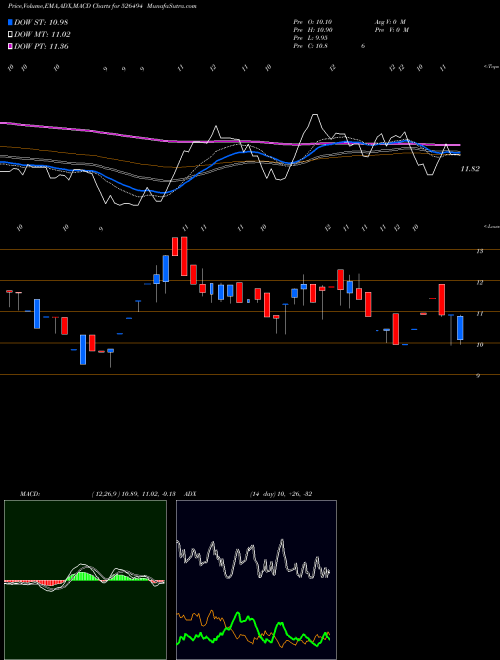Image resolution: width=500 pixels, height=660 pixels.
Task: Click the 'Avg V: 0 M' value
Action: (389, 21)
